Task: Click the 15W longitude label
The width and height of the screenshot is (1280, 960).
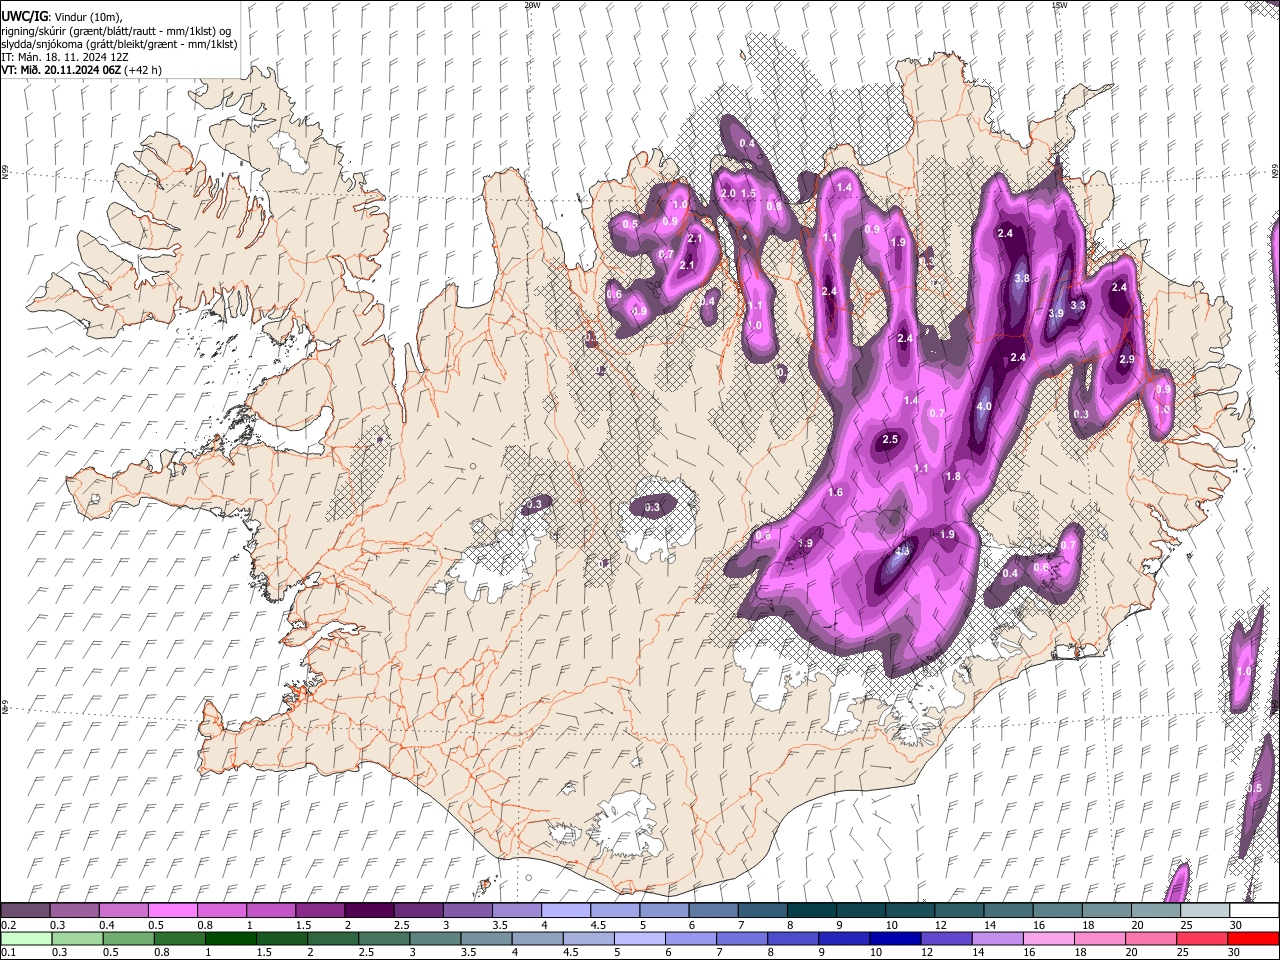Action: tap(1059, 5)
